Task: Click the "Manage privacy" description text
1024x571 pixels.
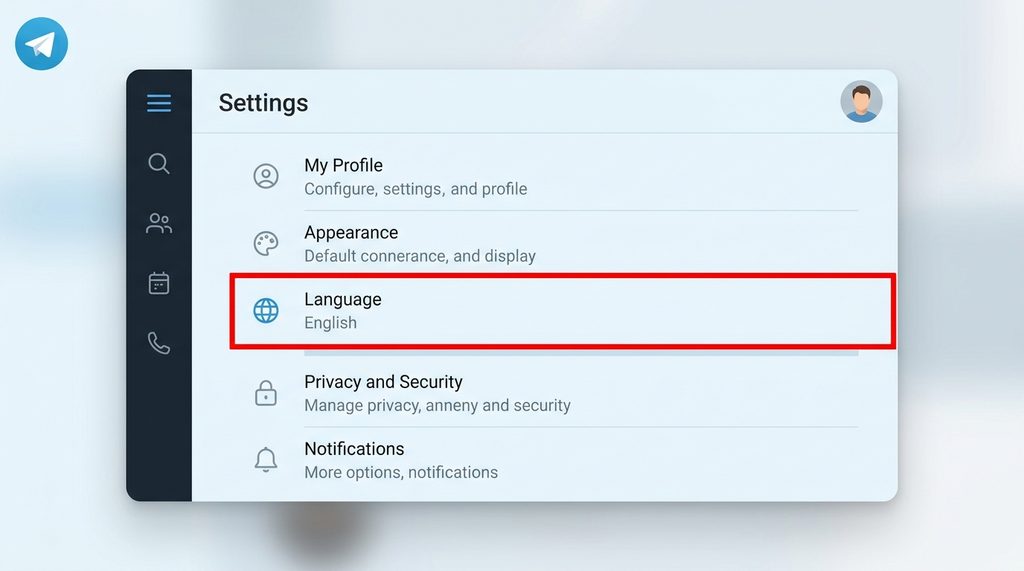Action: [x=437, y=406]
